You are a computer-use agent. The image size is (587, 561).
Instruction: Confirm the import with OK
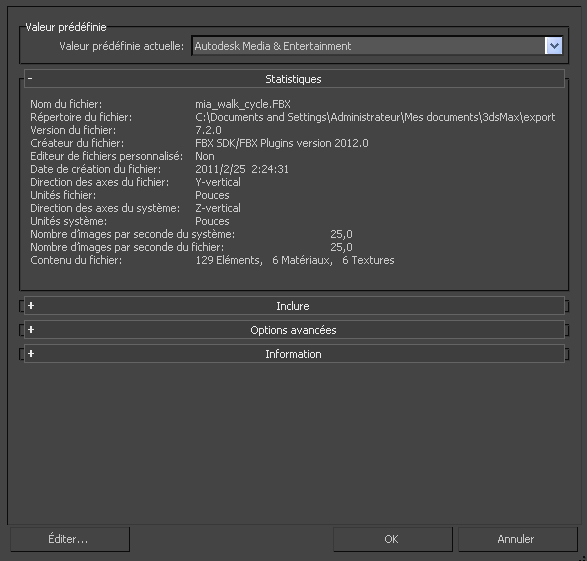coord(393,539)
